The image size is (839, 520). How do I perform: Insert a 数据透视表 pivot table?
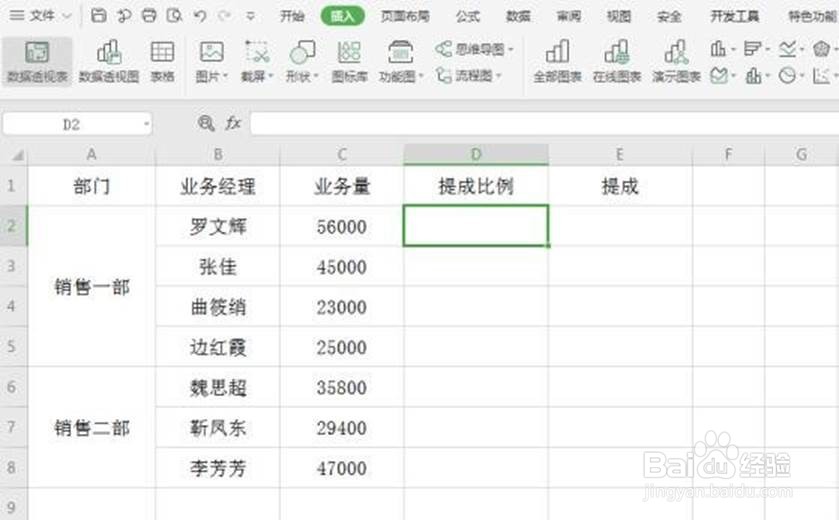[x=37, y=62]
